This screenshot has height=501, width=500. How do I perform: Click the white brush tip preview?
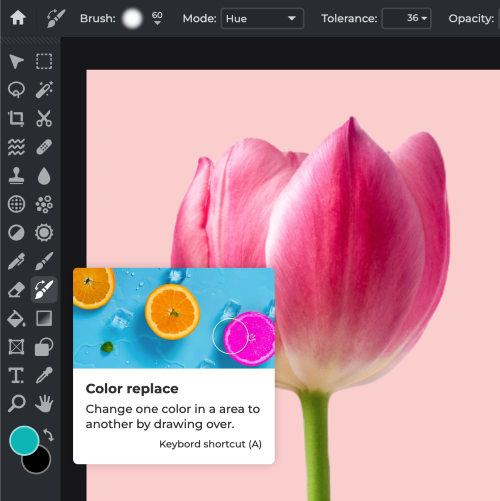(x=132, y=18)
